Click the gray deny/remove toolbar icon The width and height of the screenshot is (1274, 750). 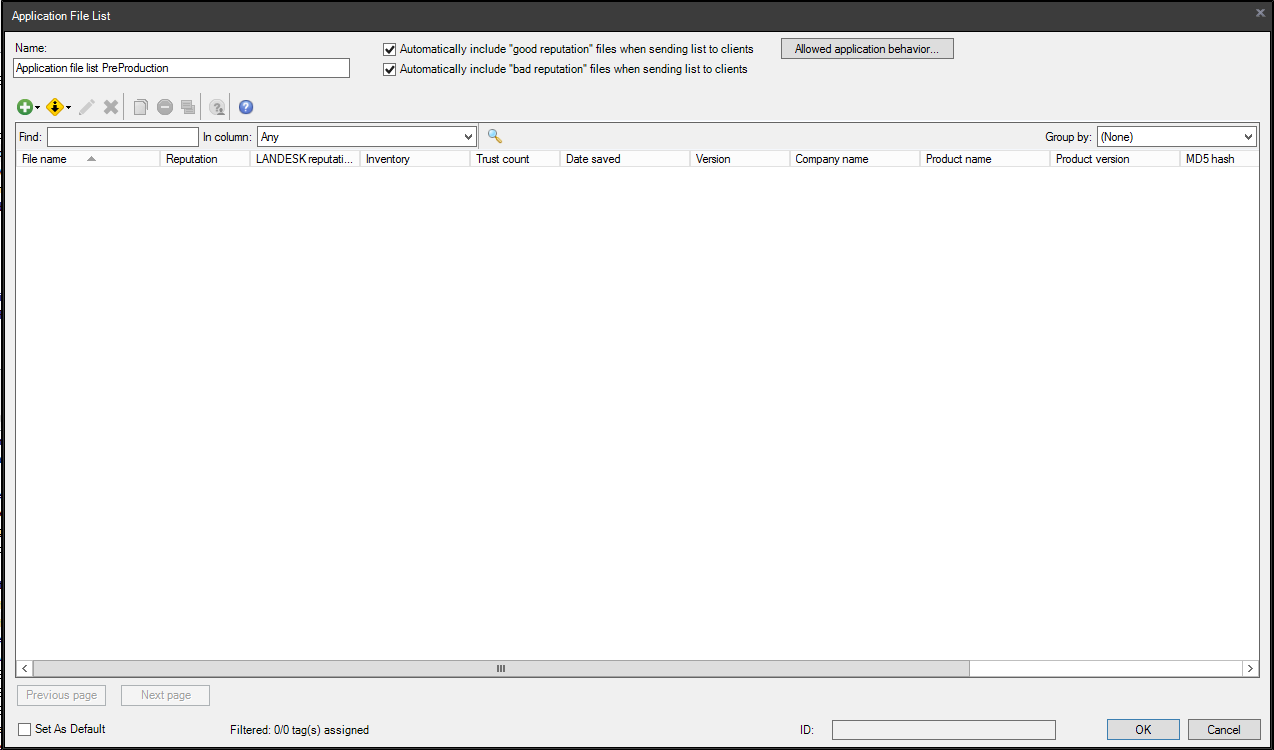point(164,107)
